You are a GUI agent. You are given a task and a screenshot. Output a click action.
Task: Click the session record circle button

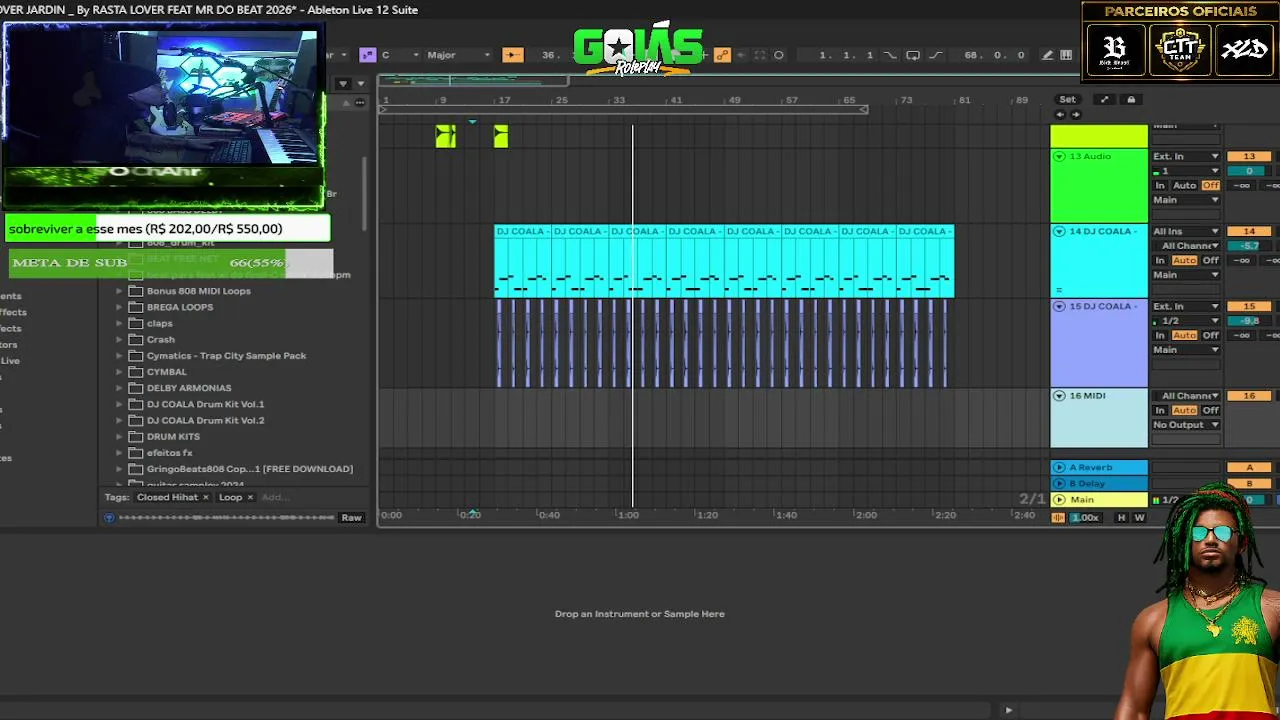[x=779, y=55]
